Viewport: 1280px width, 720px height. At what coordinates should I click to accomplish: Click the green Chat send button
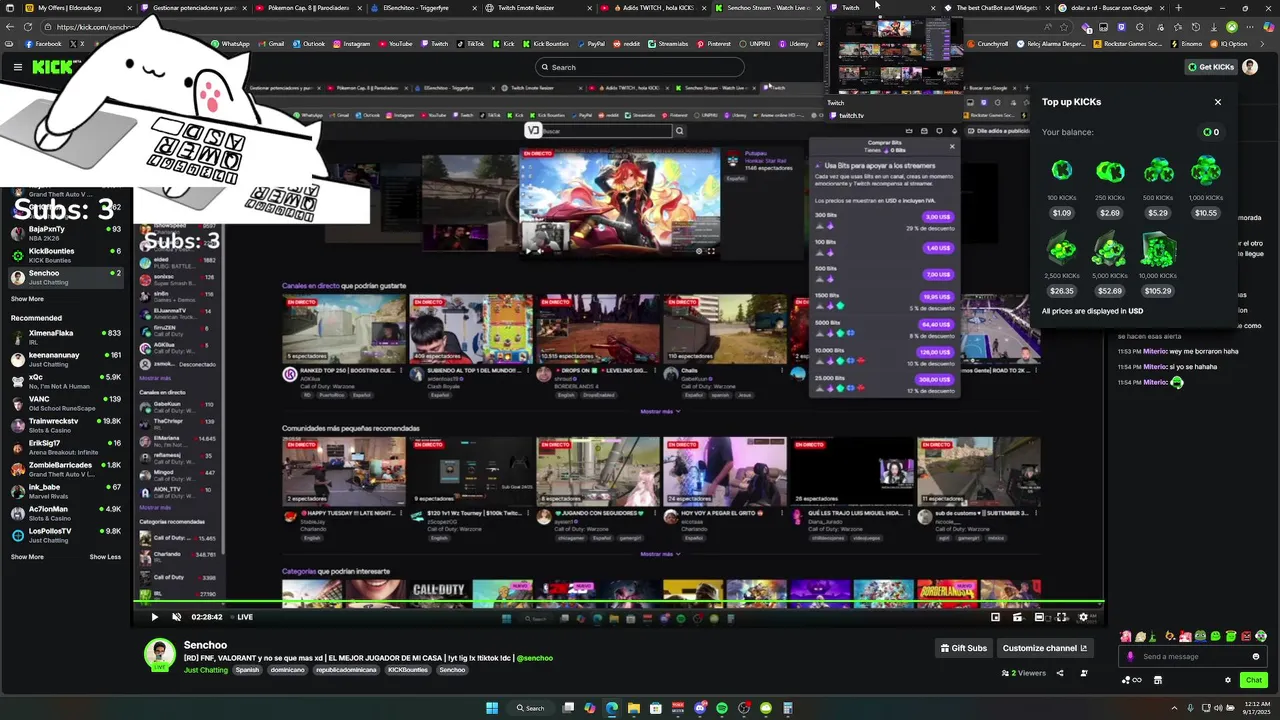[1253, 680]
